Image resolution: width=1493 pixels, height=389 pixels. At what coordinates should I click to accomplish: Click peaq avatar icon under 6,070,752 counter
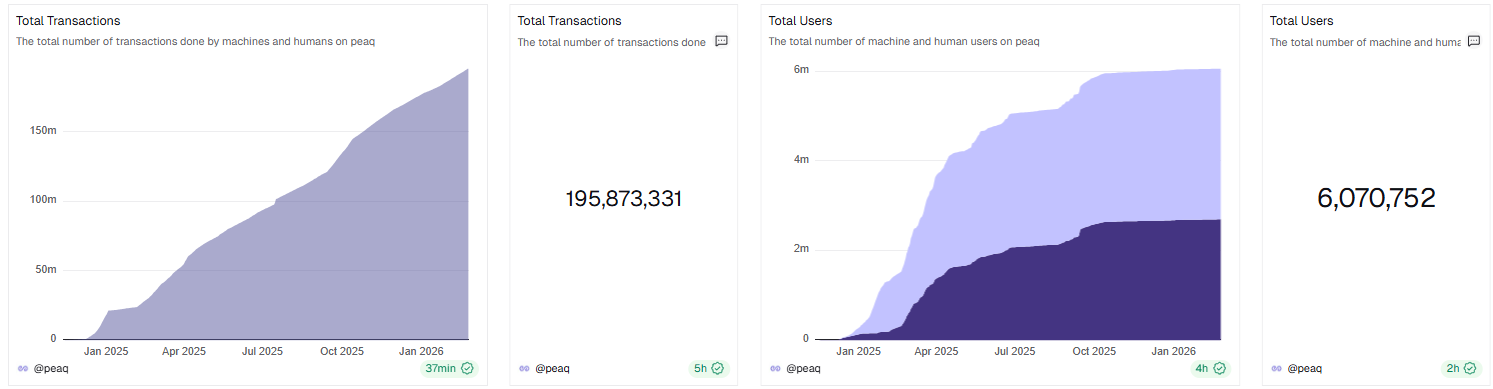(x=1276, y=368)
